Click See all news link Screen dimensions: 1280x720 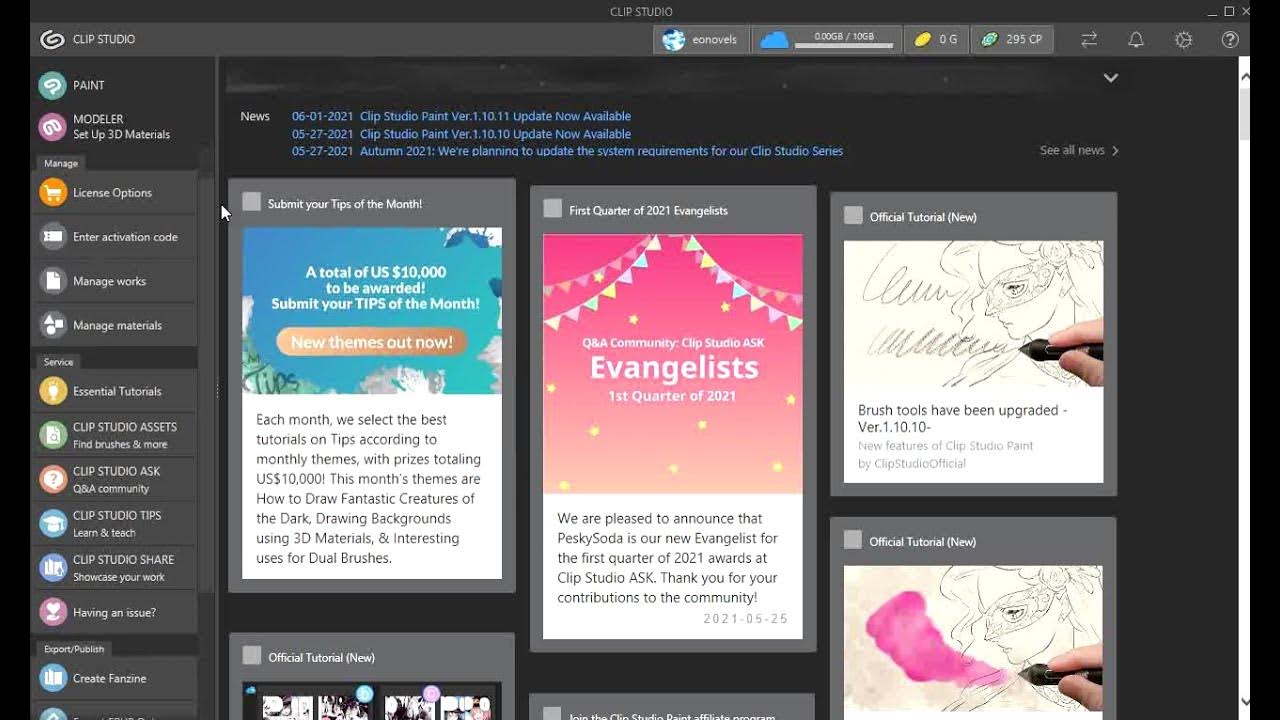tap(1072, 150)
